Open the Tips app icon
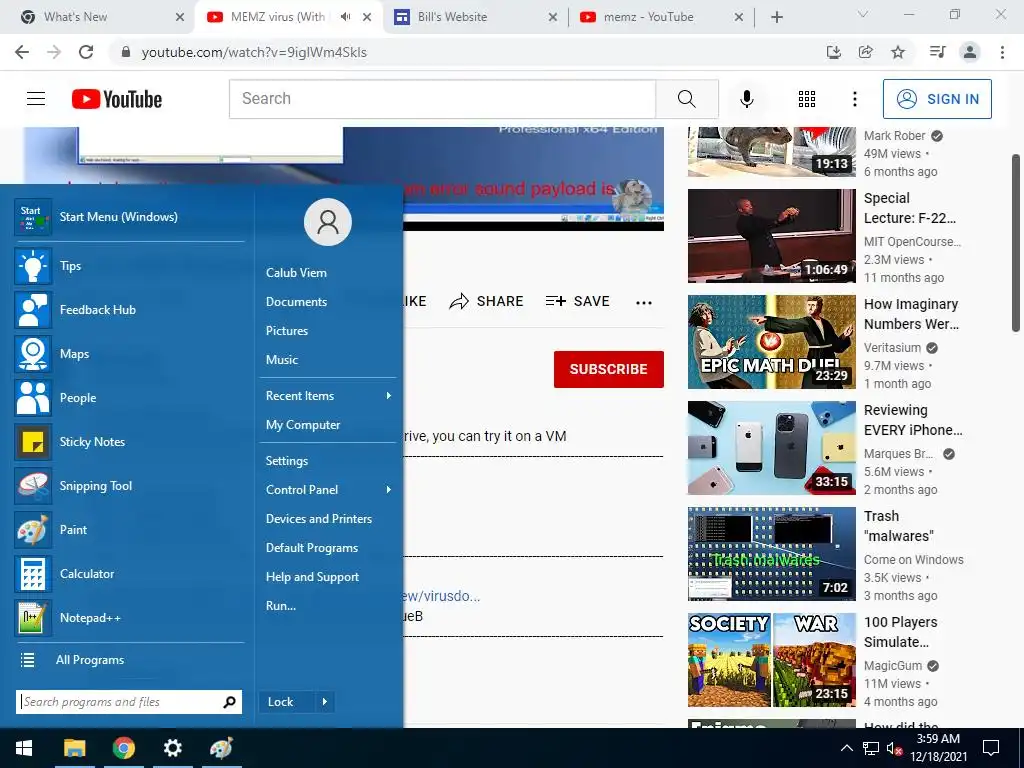 point(33,266)
